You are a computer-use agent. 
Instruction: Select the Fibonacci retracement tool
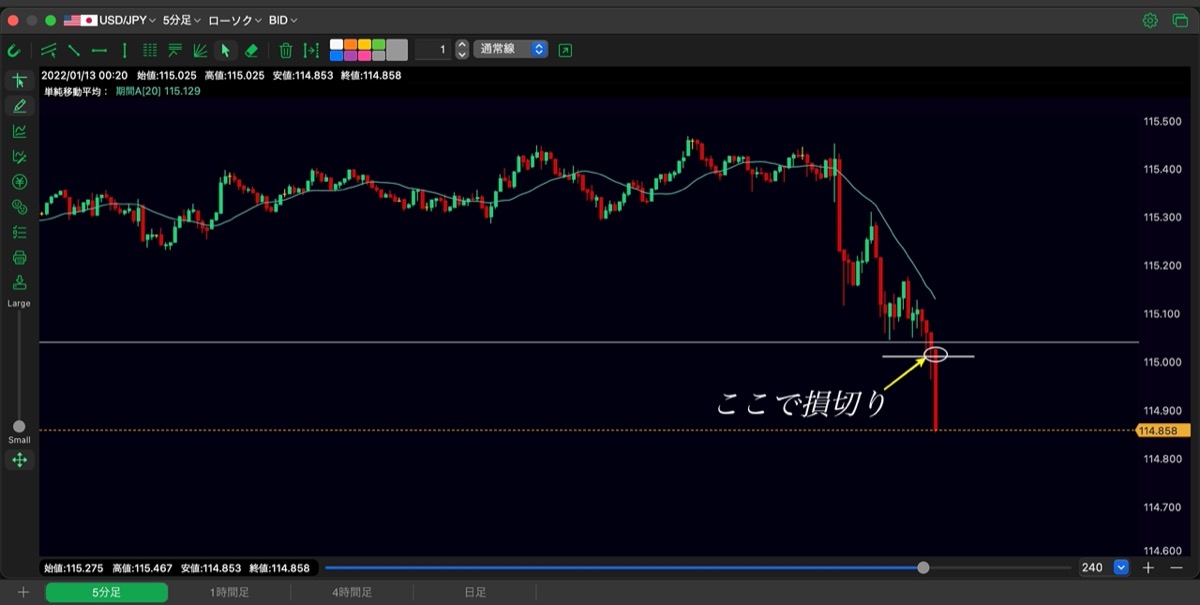[x=175, y=50]
